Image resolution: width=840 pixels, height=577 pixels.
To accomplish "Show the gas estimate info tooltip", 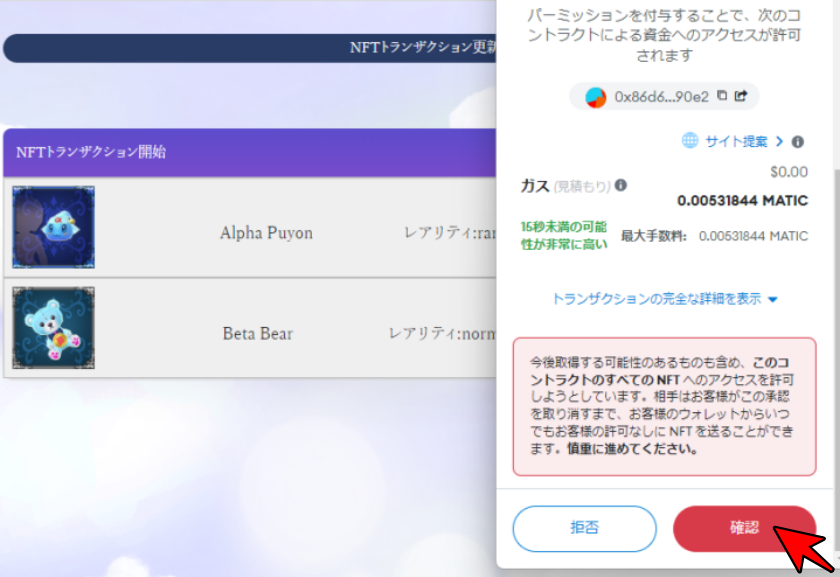I will (620, 185).
